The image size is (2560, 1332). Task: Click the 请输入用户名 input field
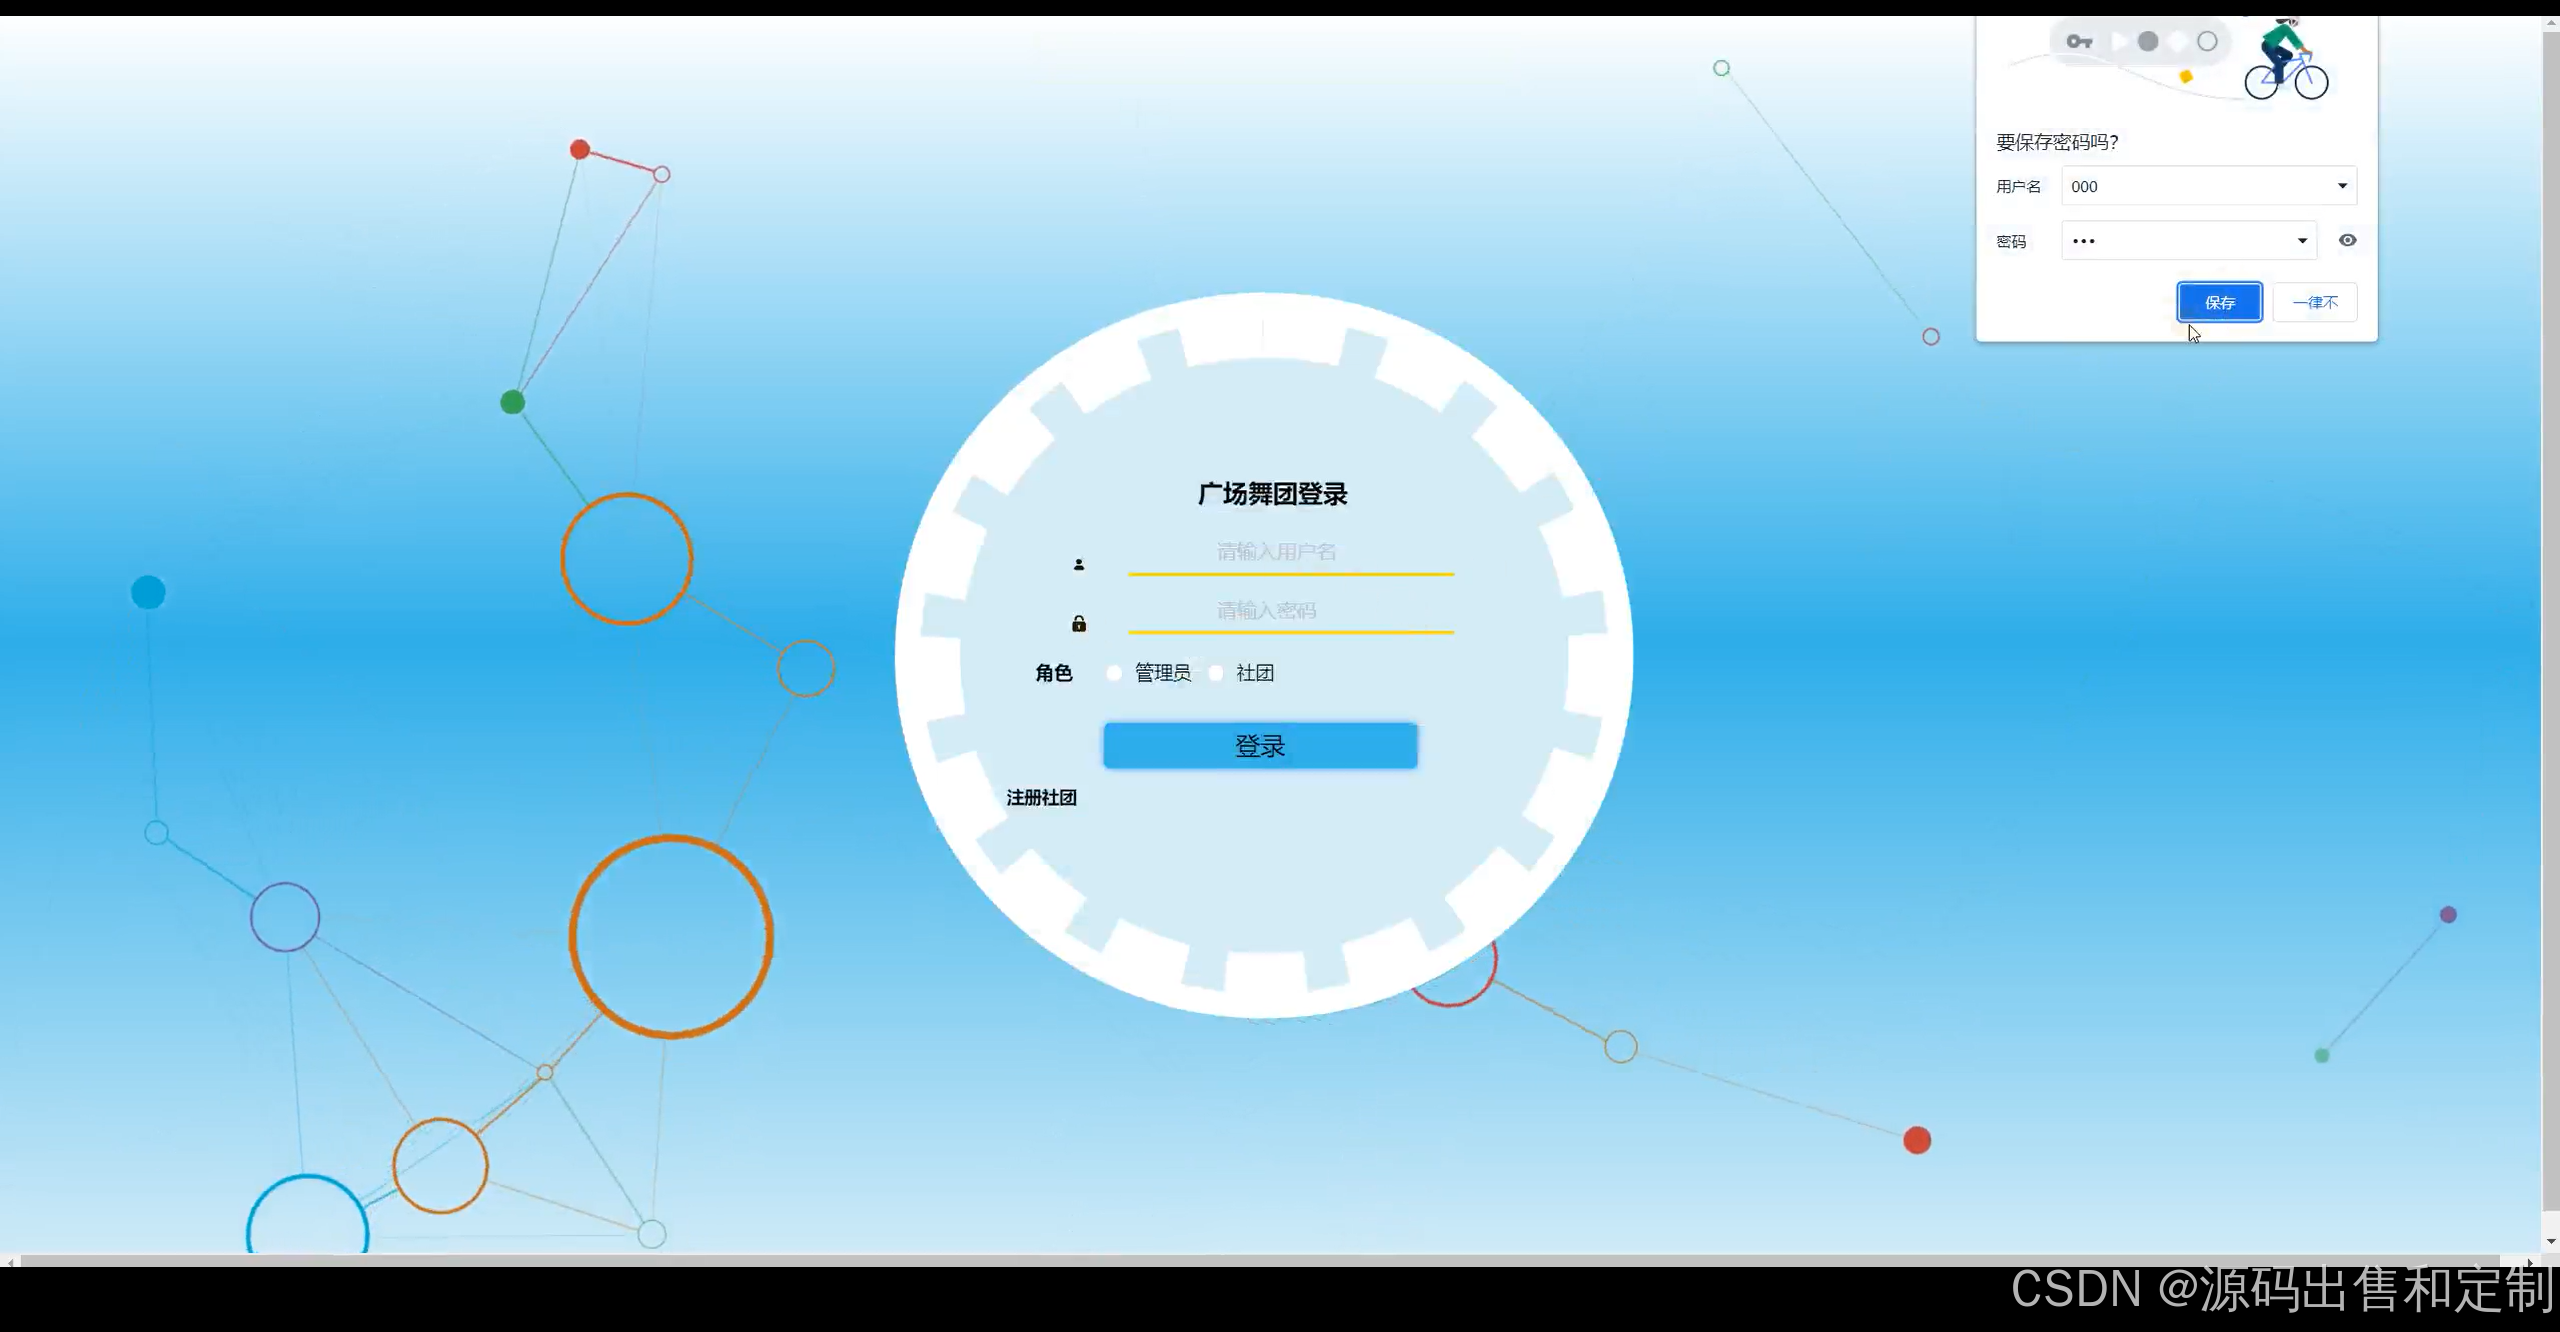pos(1290,552)
